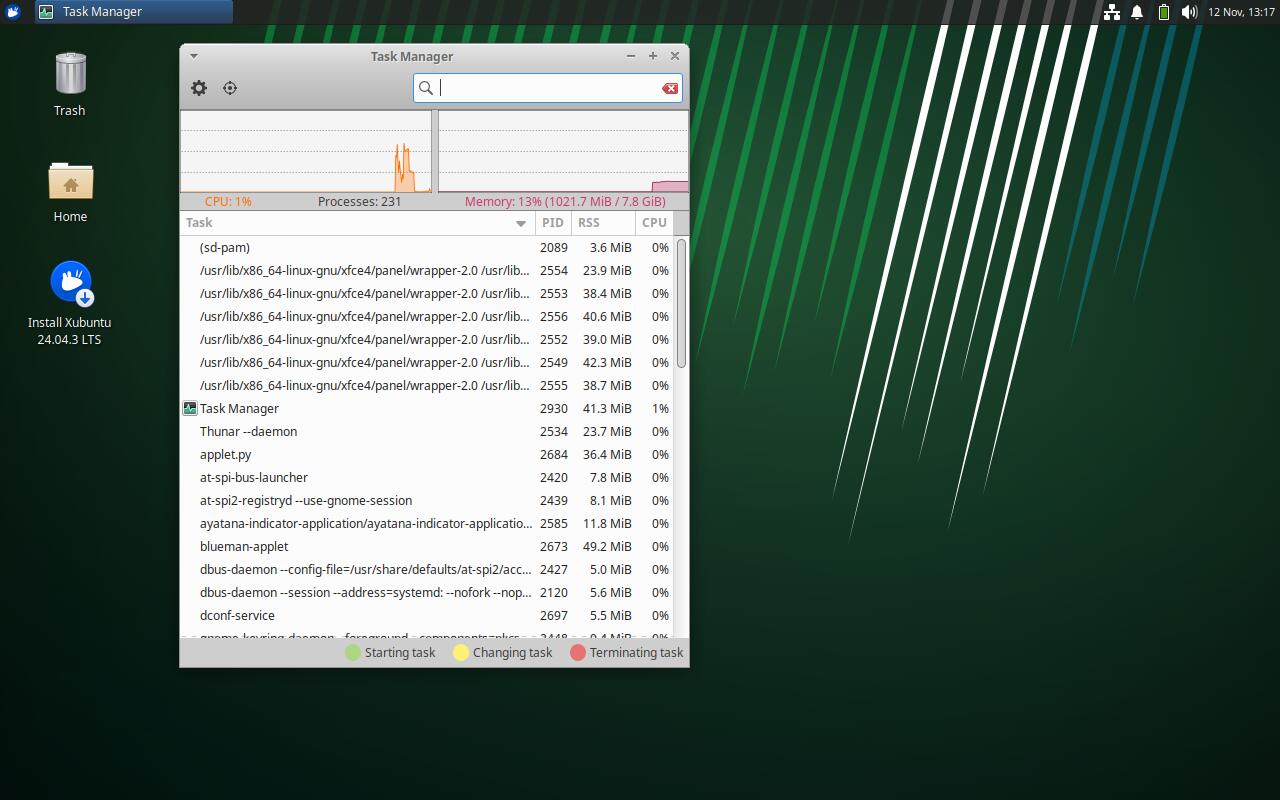The height and width of the screenshot is (800, 1280).
Task: Select wrapper-2.0 process with PID 2552
Action: coord(428,339)
